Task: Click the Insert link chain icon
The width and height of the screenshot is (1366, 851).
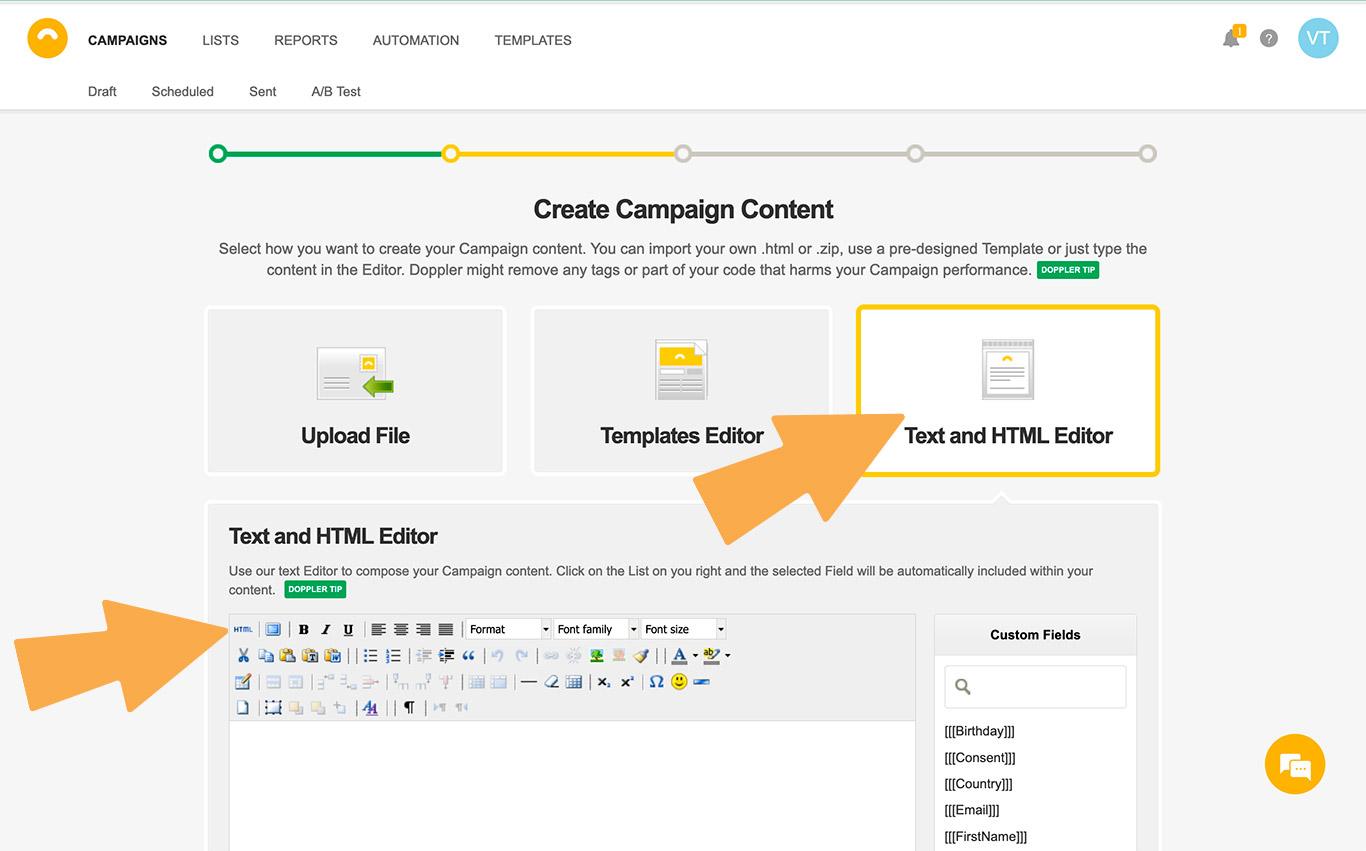Action: coord(551,656)
